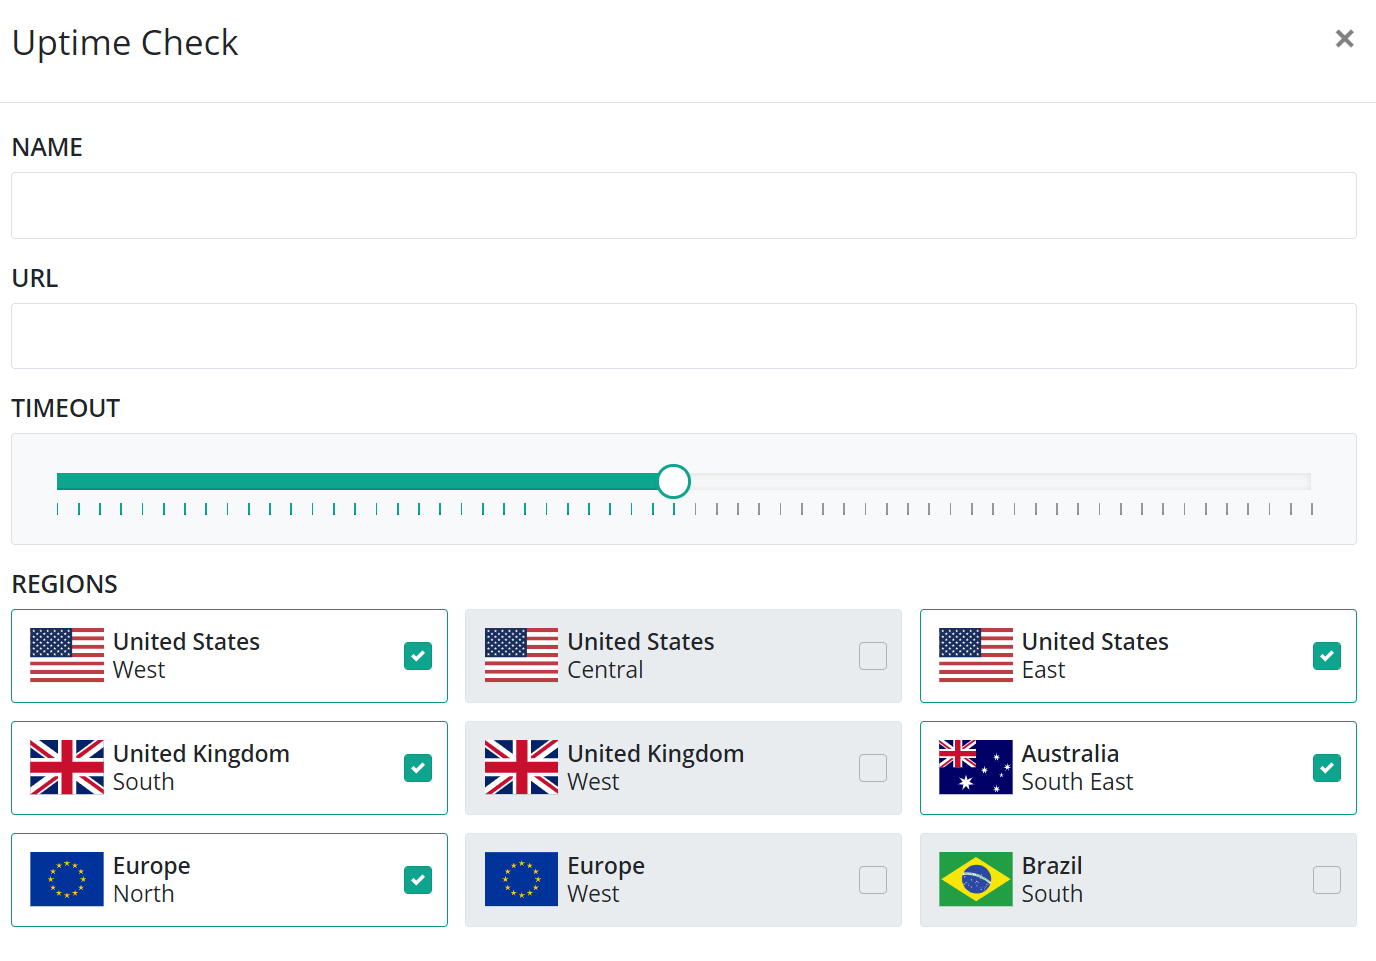Disable the United States West region
This screenshot has height=961, width=1376.
[417, 656]
